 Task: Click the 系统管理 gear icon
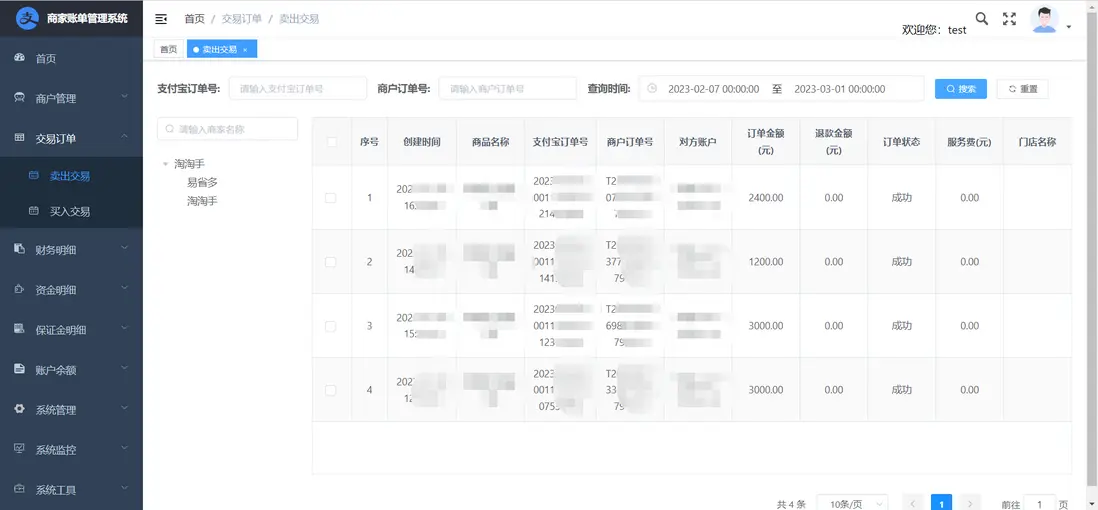[x=19, y=409]
